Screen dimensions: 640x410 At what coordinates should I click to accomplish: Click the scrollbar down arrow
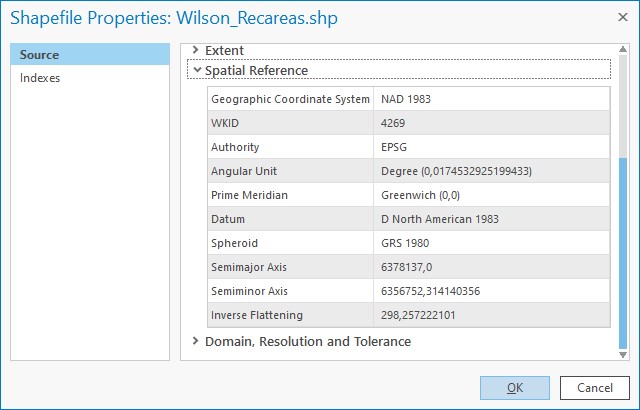click(x=623, y=353)
